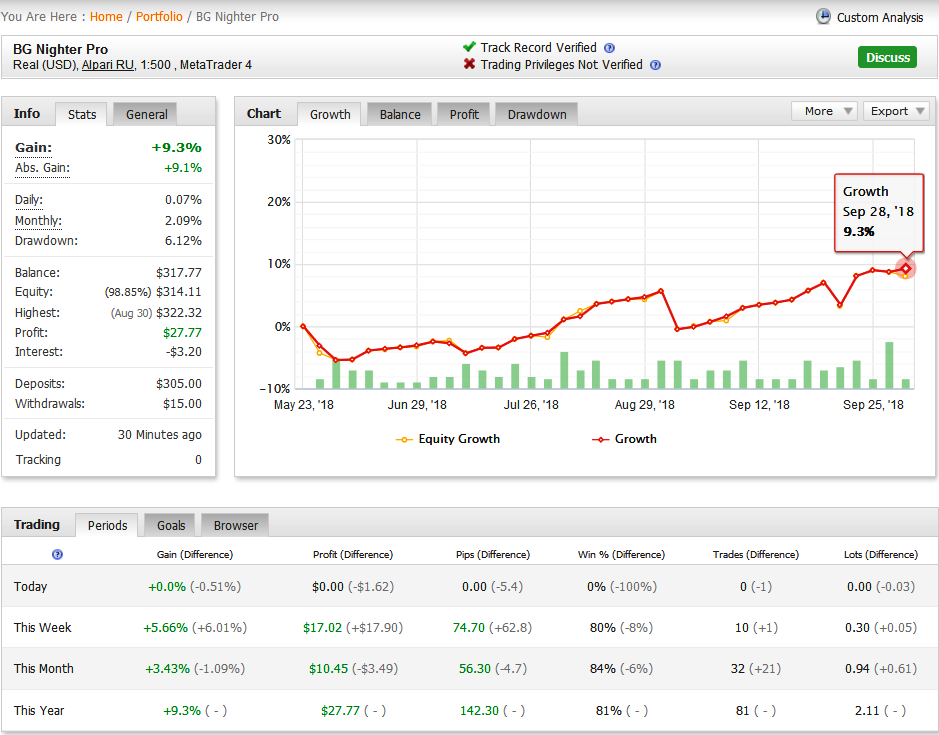939x735 pixels.
Task: Click the Deposits value $305.00
Action: click(x=178, y=383)
